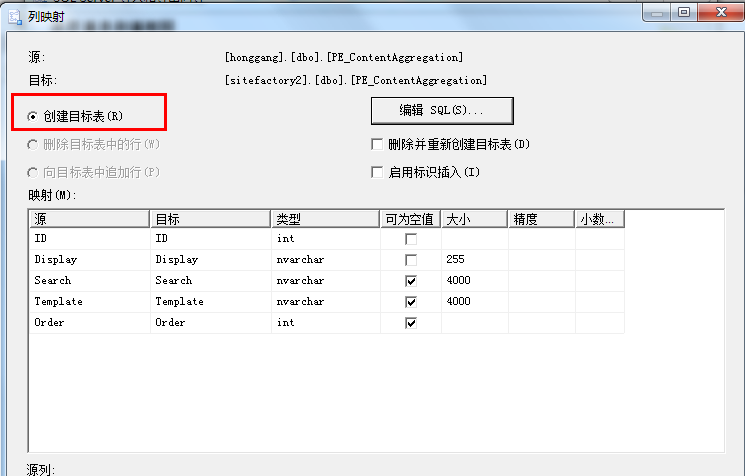Select source cell Order

(89, 323)
